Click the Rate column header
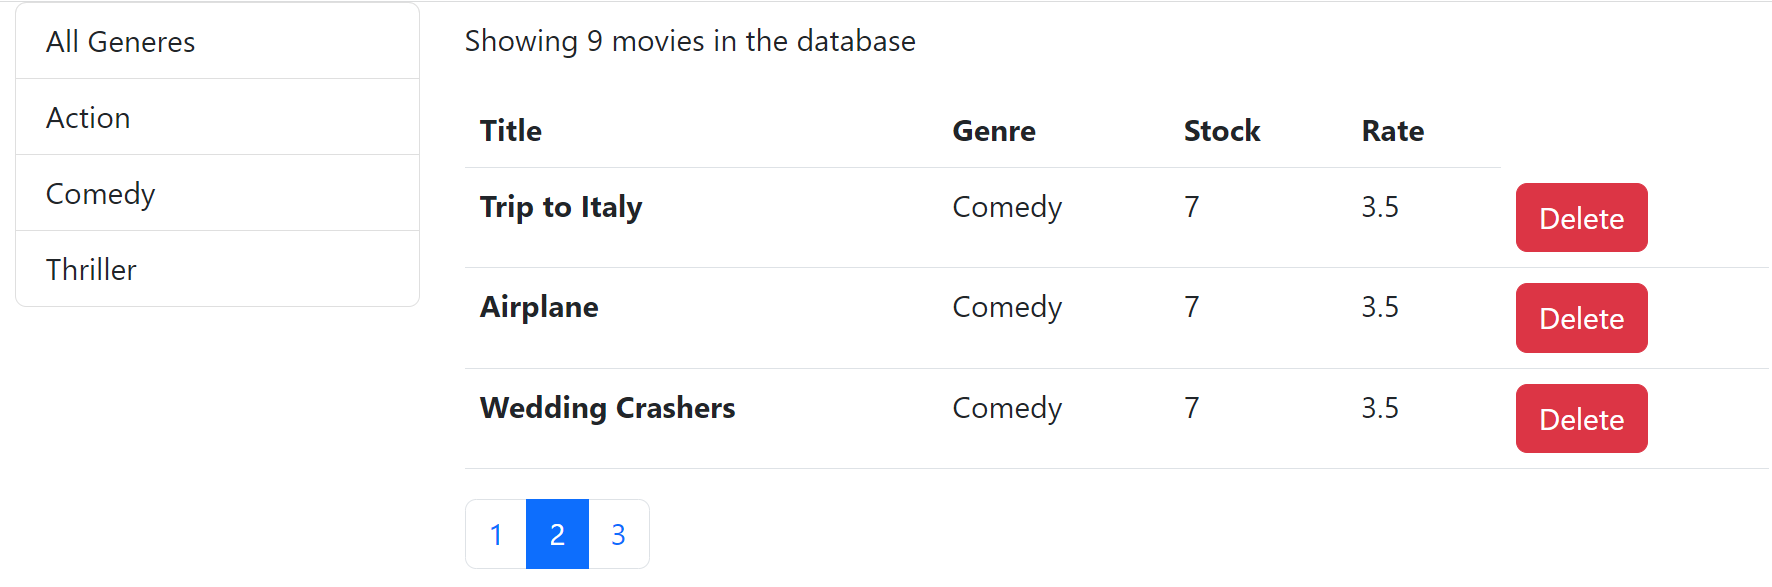 coord(1392,131)
